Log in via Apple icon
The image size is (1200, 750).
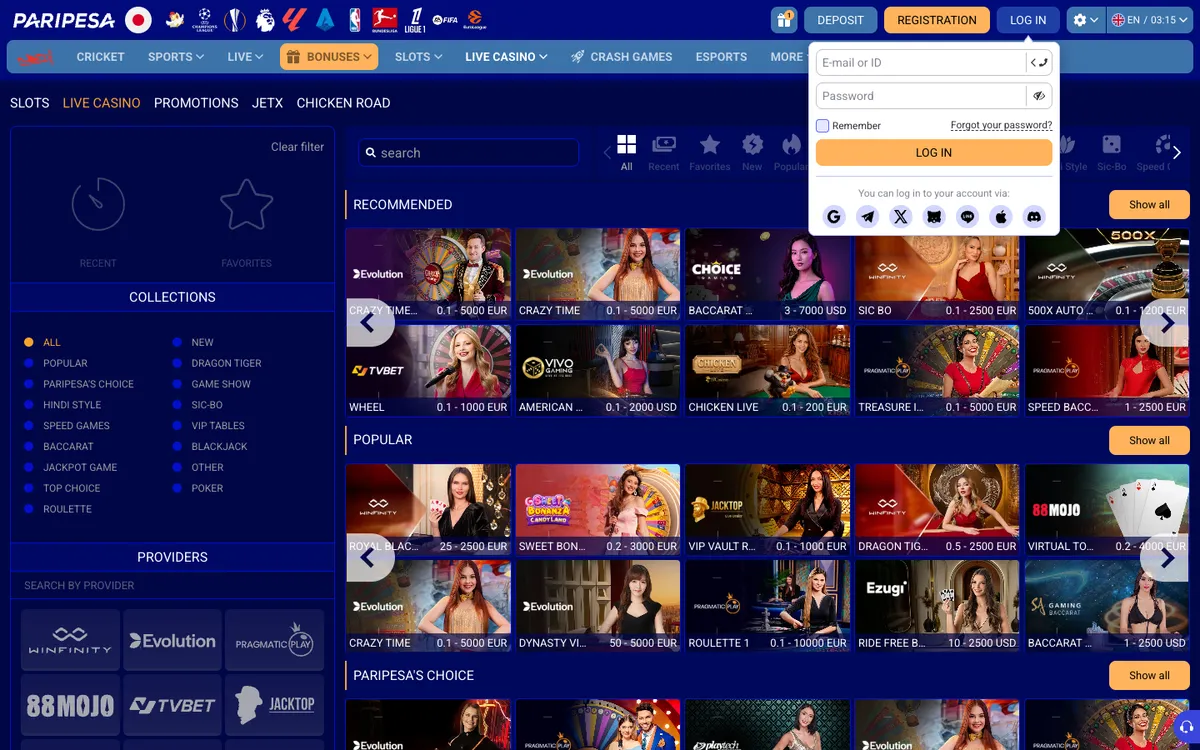pyautogui.click(x=1000, y=216)
